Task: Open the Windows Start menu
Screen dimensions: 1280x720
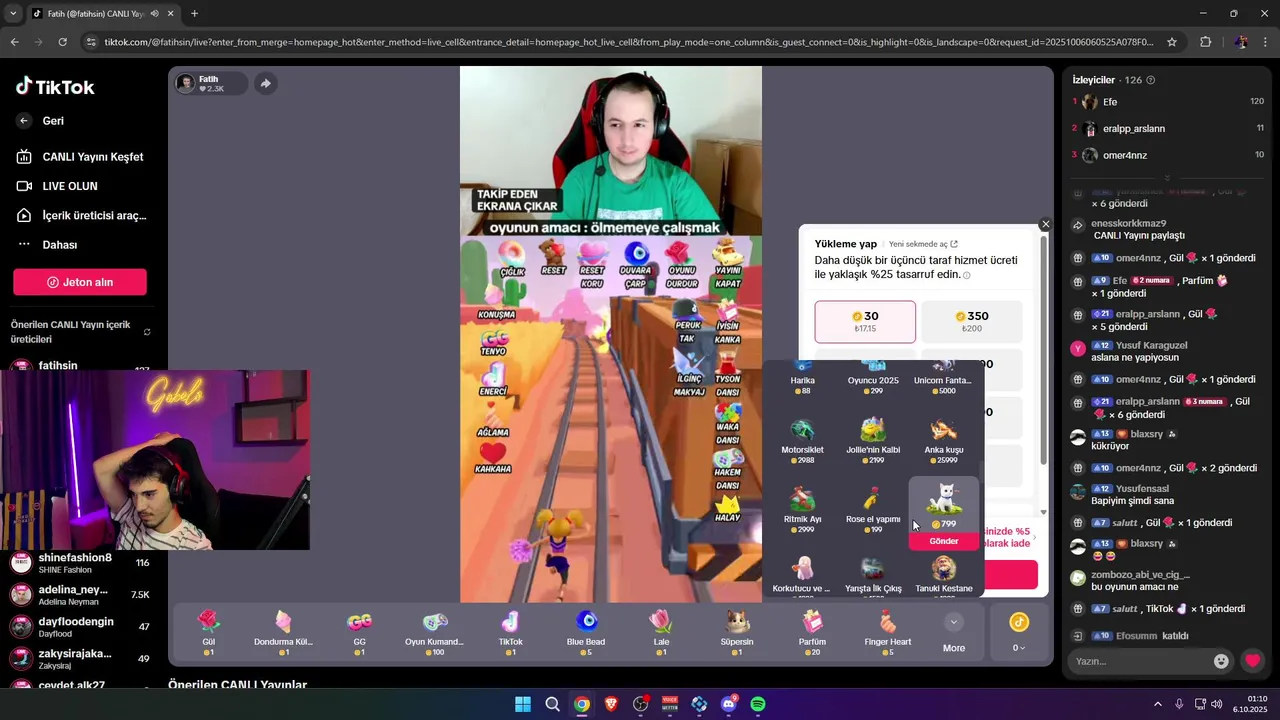Action: [x=523, y=704]
